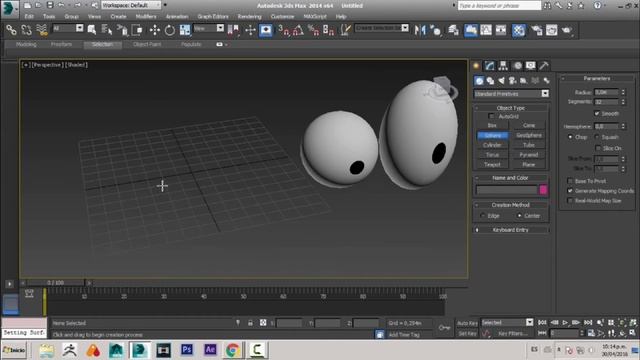Expand the Keyboard Entry rollout
640x360 pixels.
pyautogui.click(x=511, y=230)
